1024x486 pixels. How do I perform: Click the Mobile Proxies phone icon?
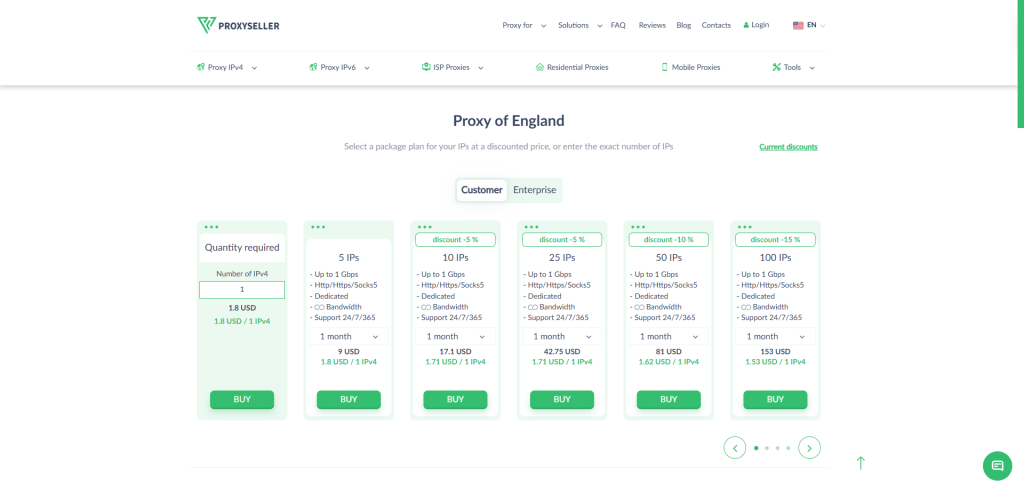[x=664, y=68]
